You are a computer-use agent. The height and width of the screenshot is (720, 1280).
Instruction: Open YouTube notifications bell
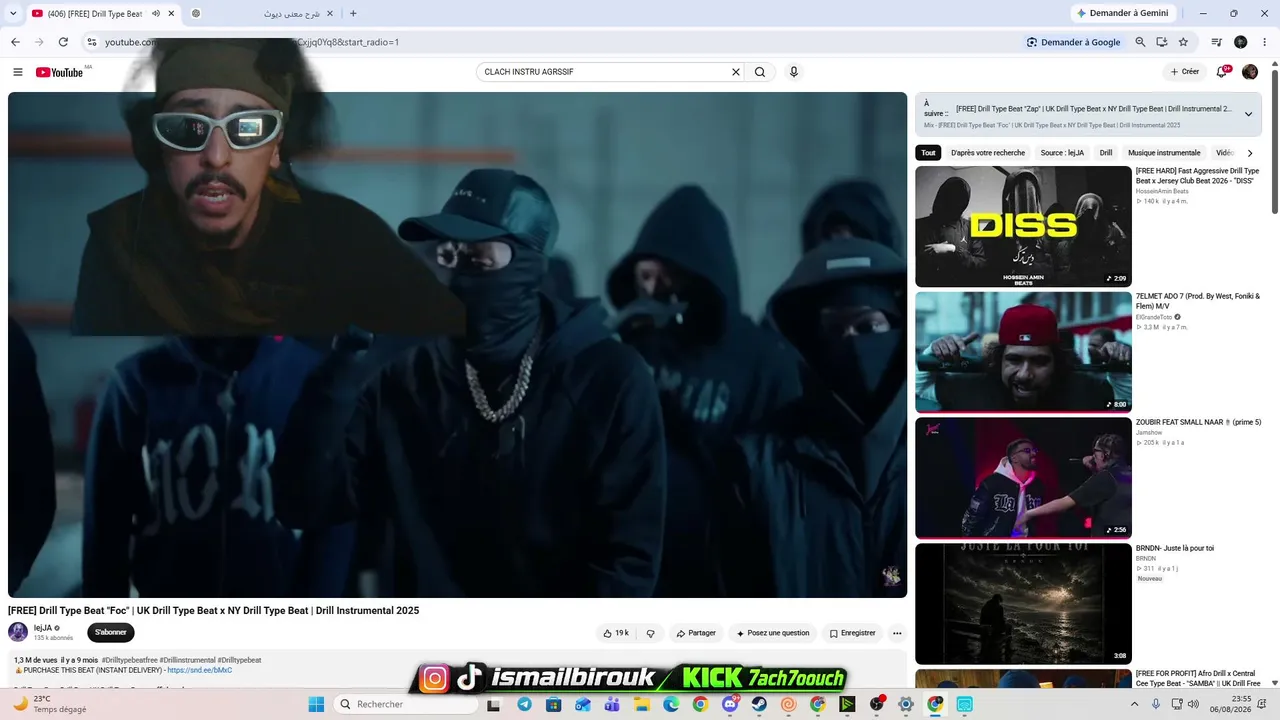pyautogui.click(x=1222, y=72)
